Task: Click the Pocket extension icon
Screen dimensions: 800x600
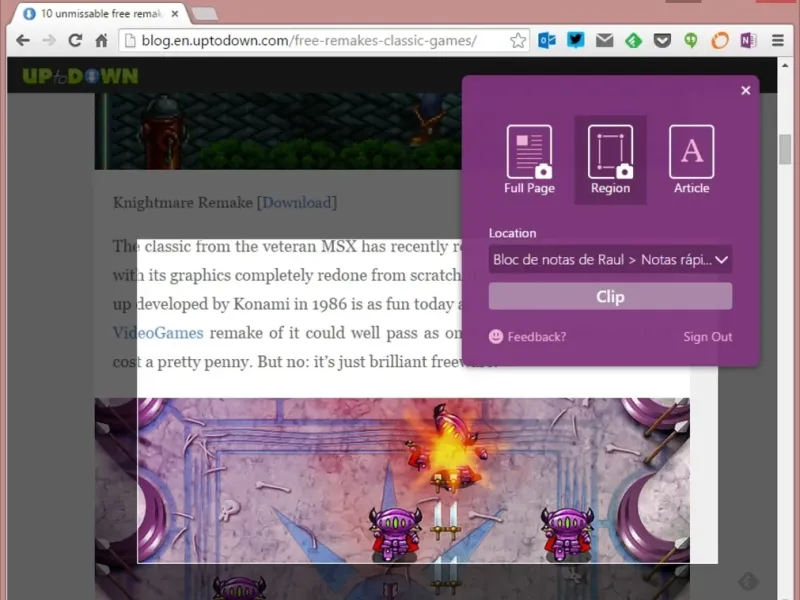Action: tap(662, 40)
